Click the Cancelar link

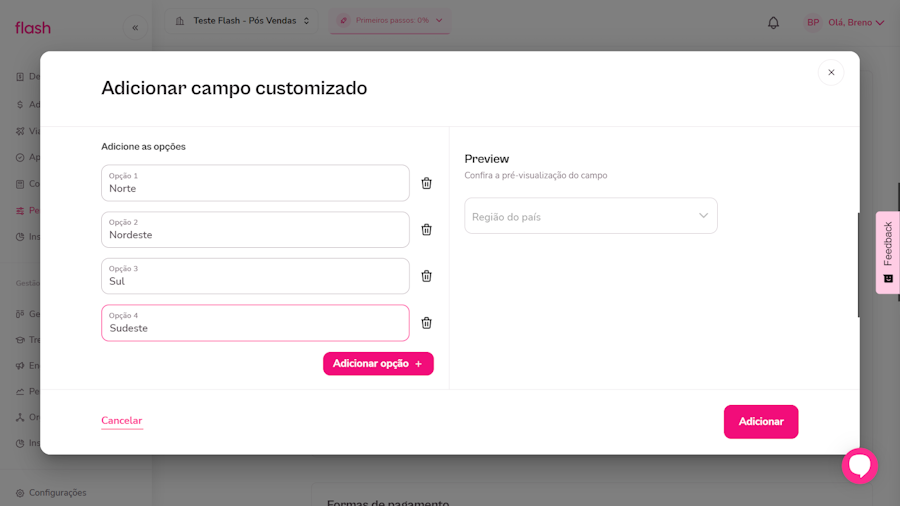click(122, 421)
